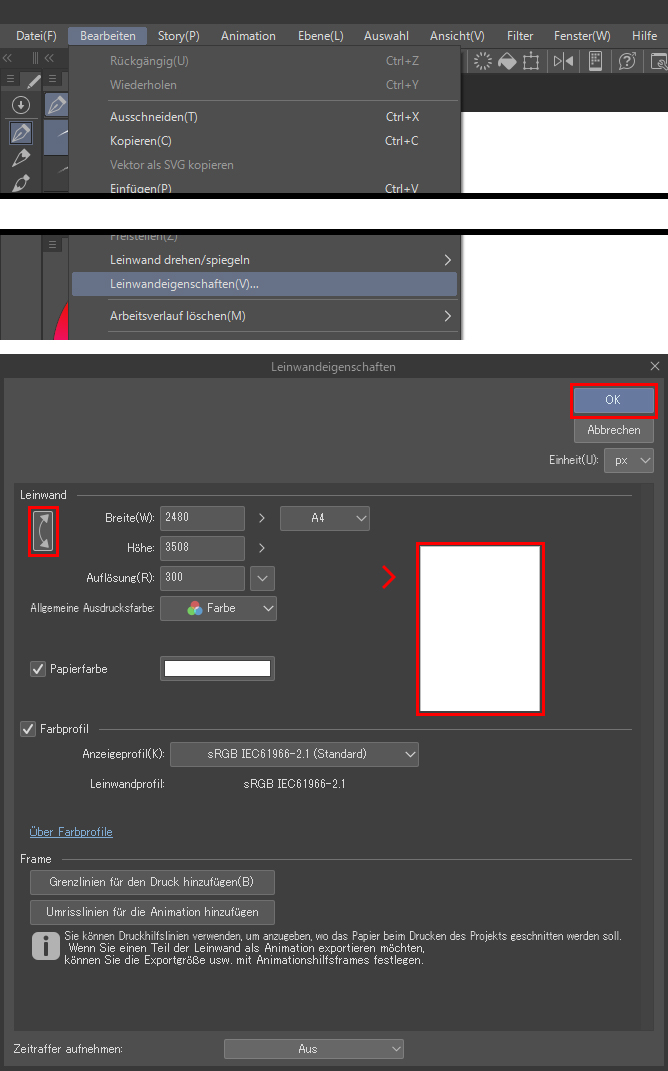
Task: Open the Filter menu
Action: click(520, 36)
